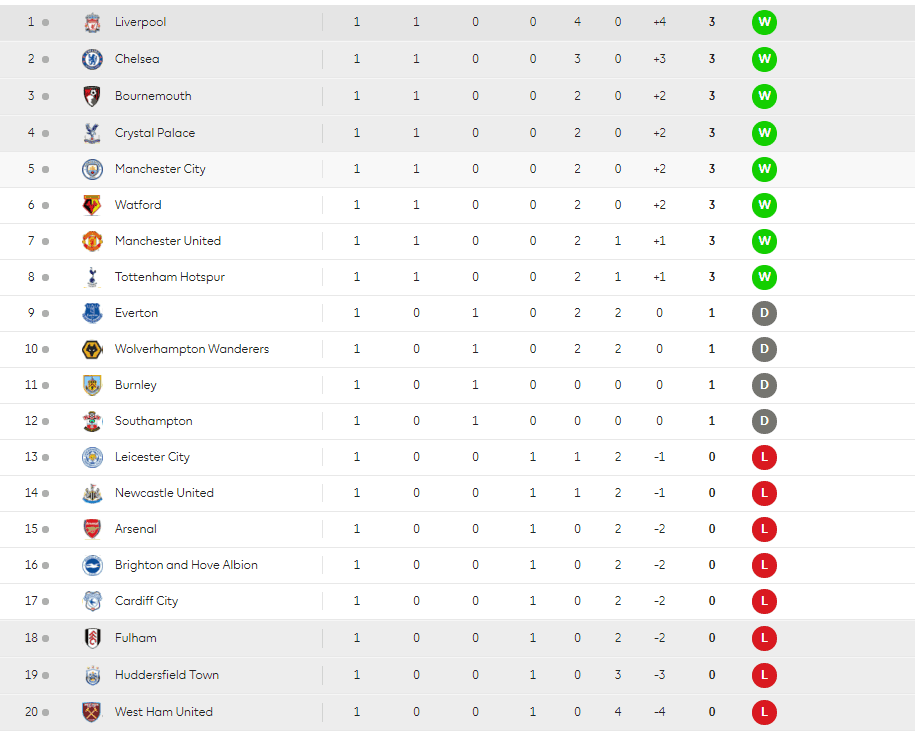Open the Crystal Palace team name
915x734 pixels.
(x=155, y=133)
